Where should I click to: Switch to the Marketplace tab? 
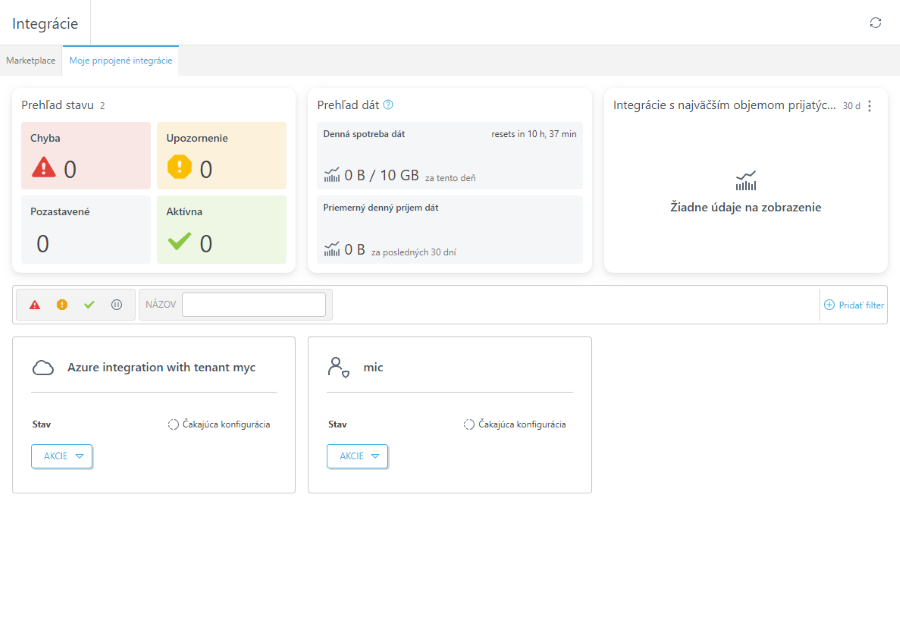[x=31, y=60]
